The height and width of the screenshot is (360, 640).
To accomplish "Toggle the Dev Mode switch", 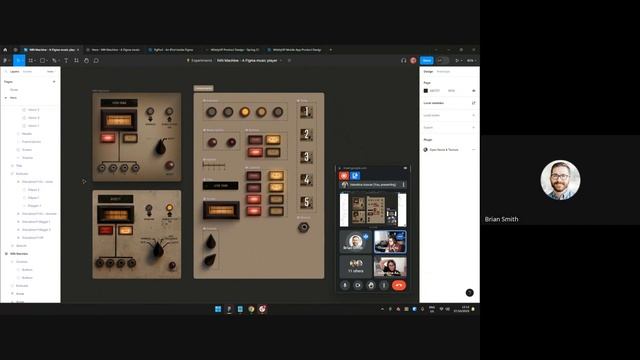I will 442,60.
